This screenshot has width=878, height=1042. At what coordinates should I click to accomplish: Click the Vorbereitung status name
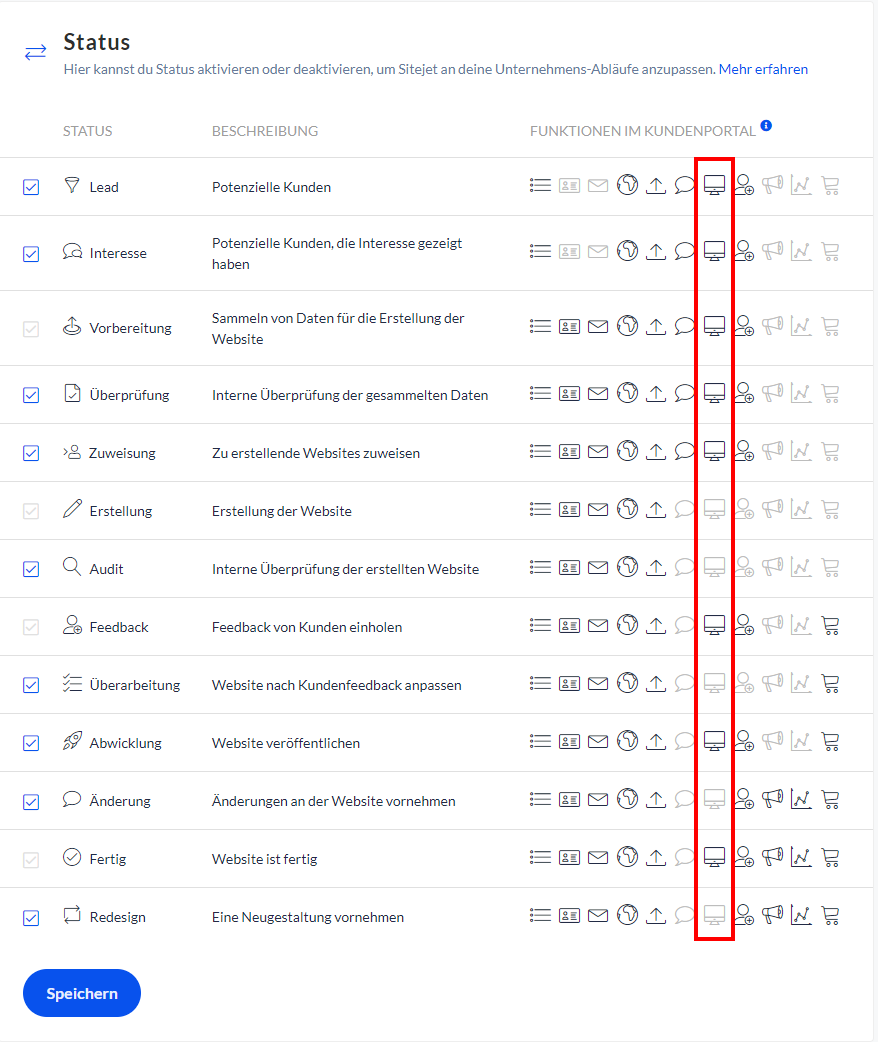130,328
